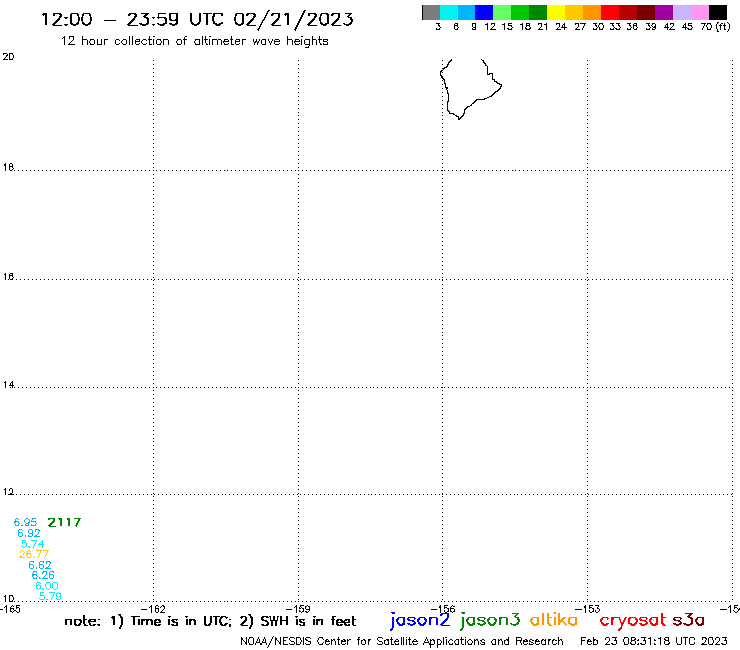
Task: Click the altika satellite legend label
Action: click(x=554, y=619)
